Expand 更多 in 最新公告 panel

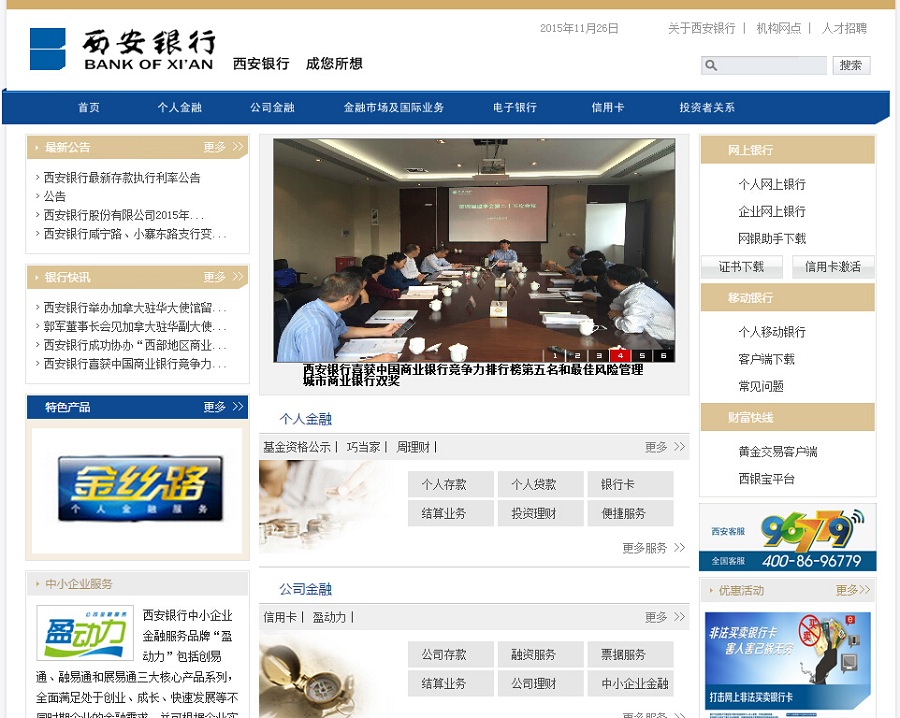coord(223,147)
